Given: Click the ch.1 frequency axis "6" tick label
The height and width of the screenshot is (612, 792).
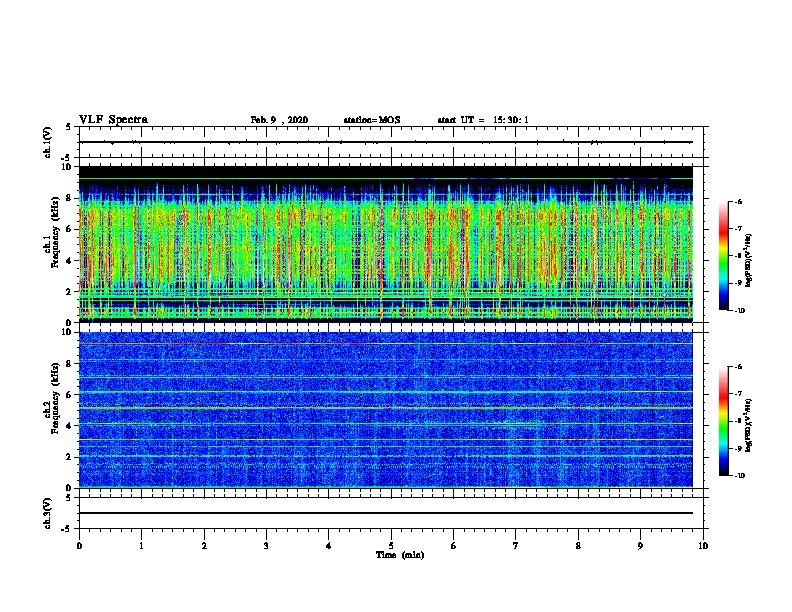Looking at the screenshot, I should (x=70, y=229).
